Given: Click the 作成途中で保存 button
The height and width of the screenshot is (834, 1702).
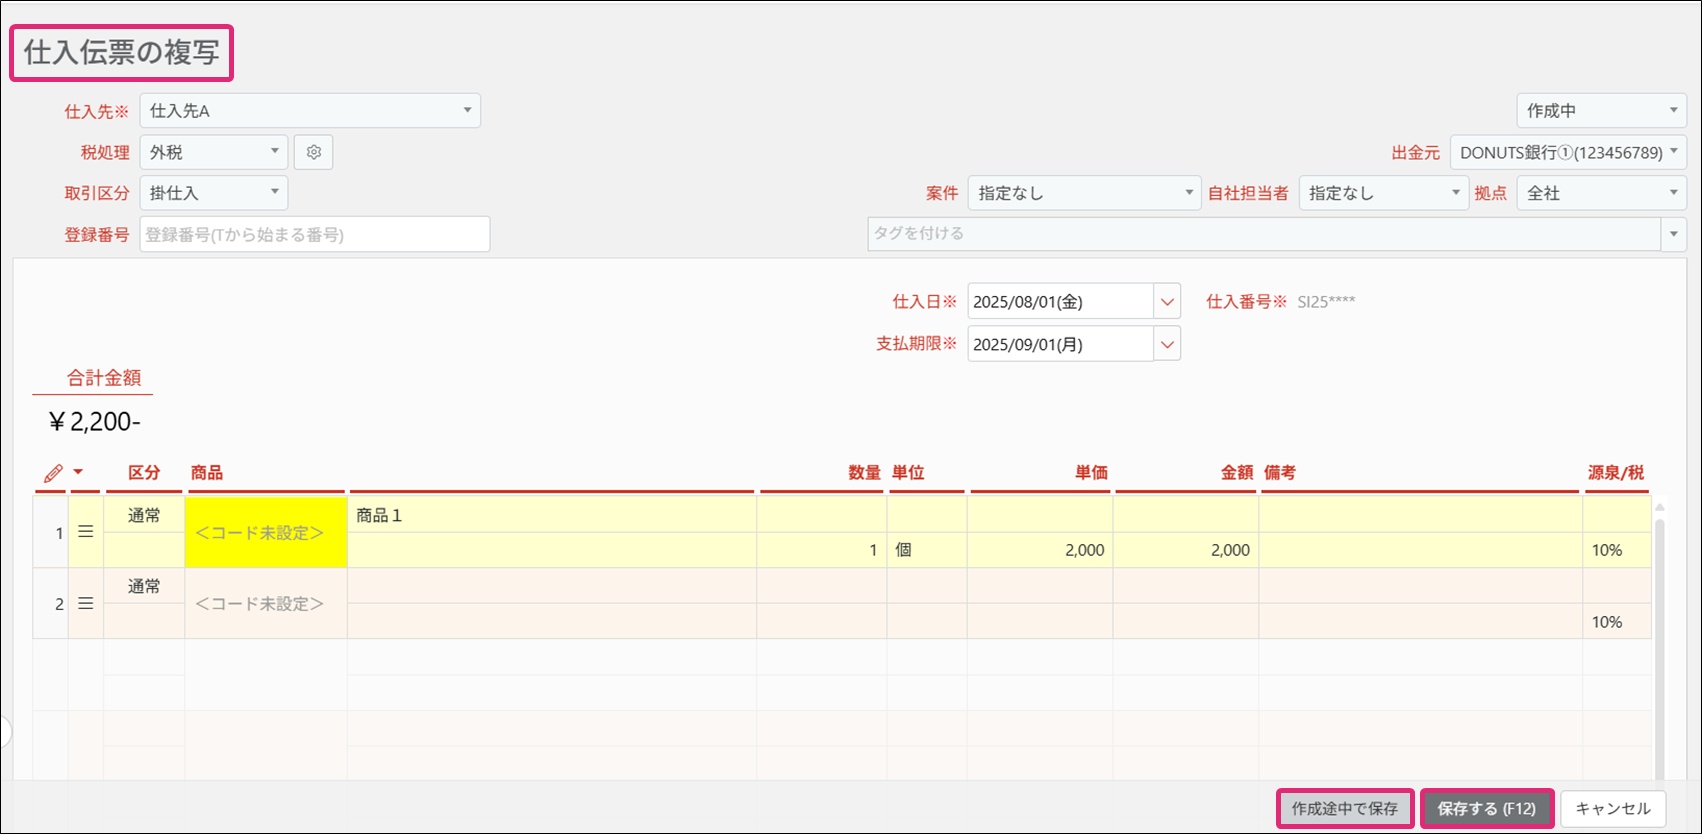Looking at the screenshot, I should click(x=1344, y=808).
